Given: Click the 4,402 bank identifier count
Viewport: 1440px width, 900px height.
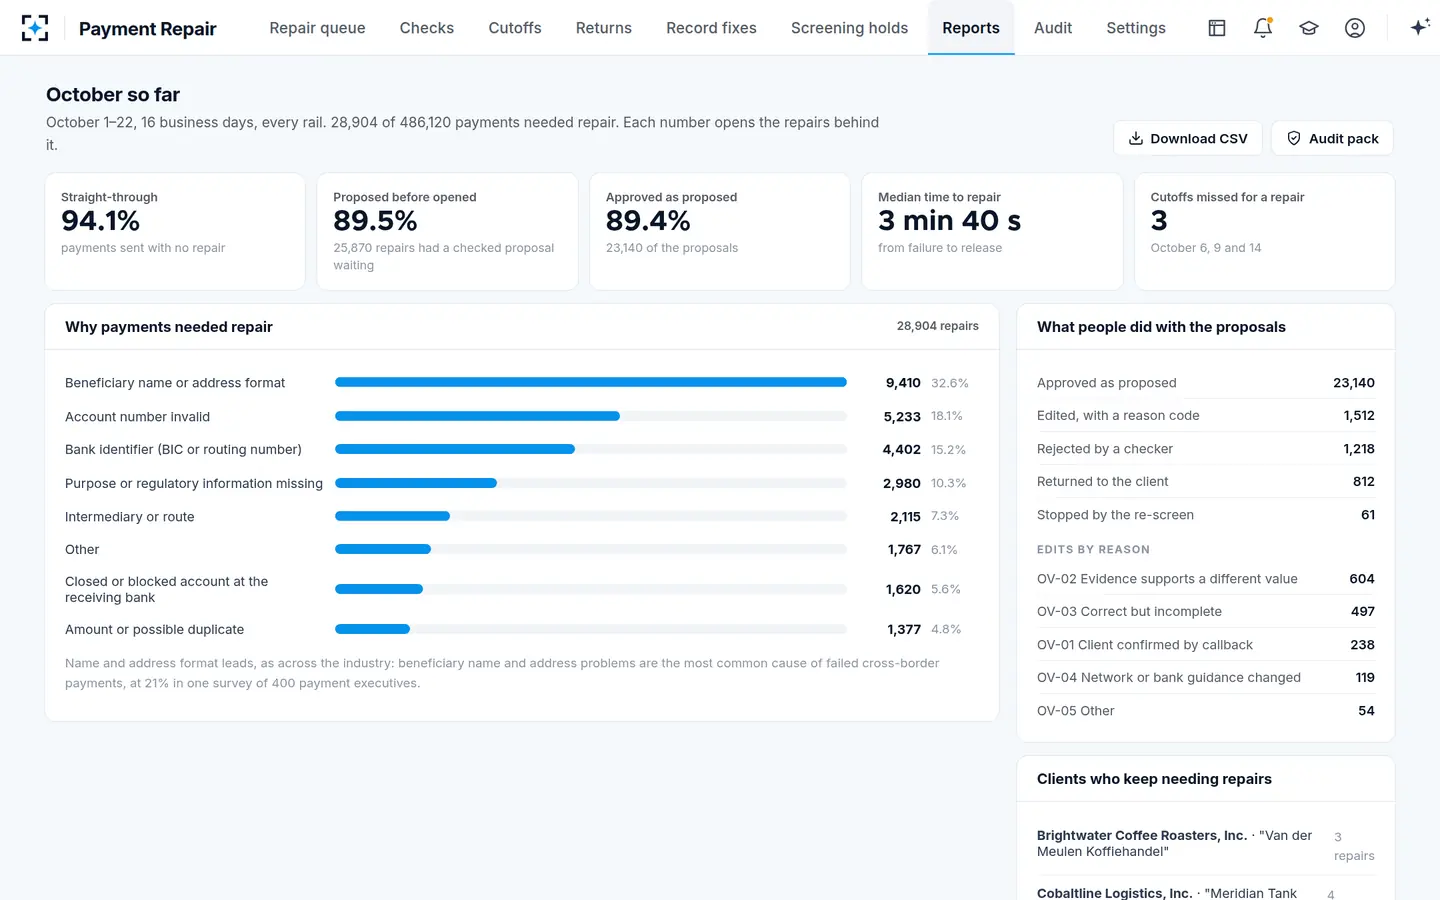Looking at the screenshot, I should [901, 450].
